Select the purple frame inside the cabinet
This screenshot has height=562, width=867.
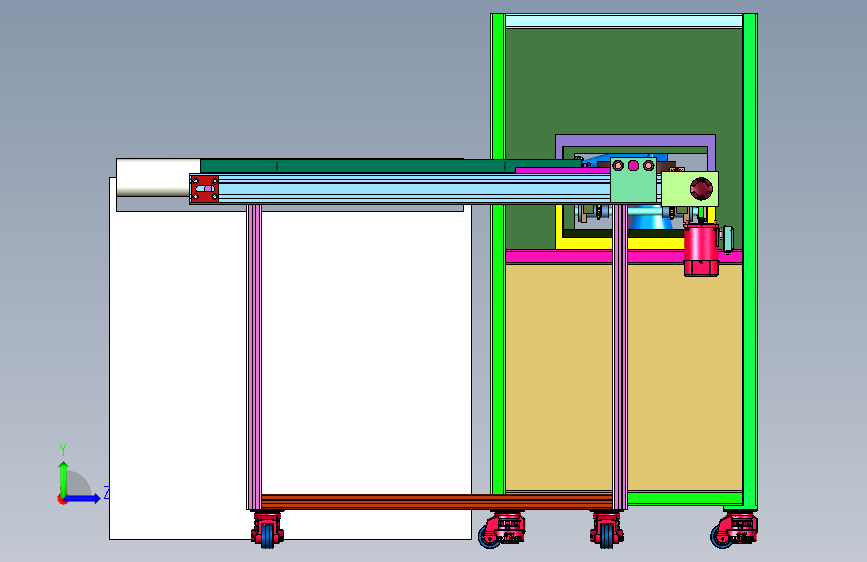[635, 142]
